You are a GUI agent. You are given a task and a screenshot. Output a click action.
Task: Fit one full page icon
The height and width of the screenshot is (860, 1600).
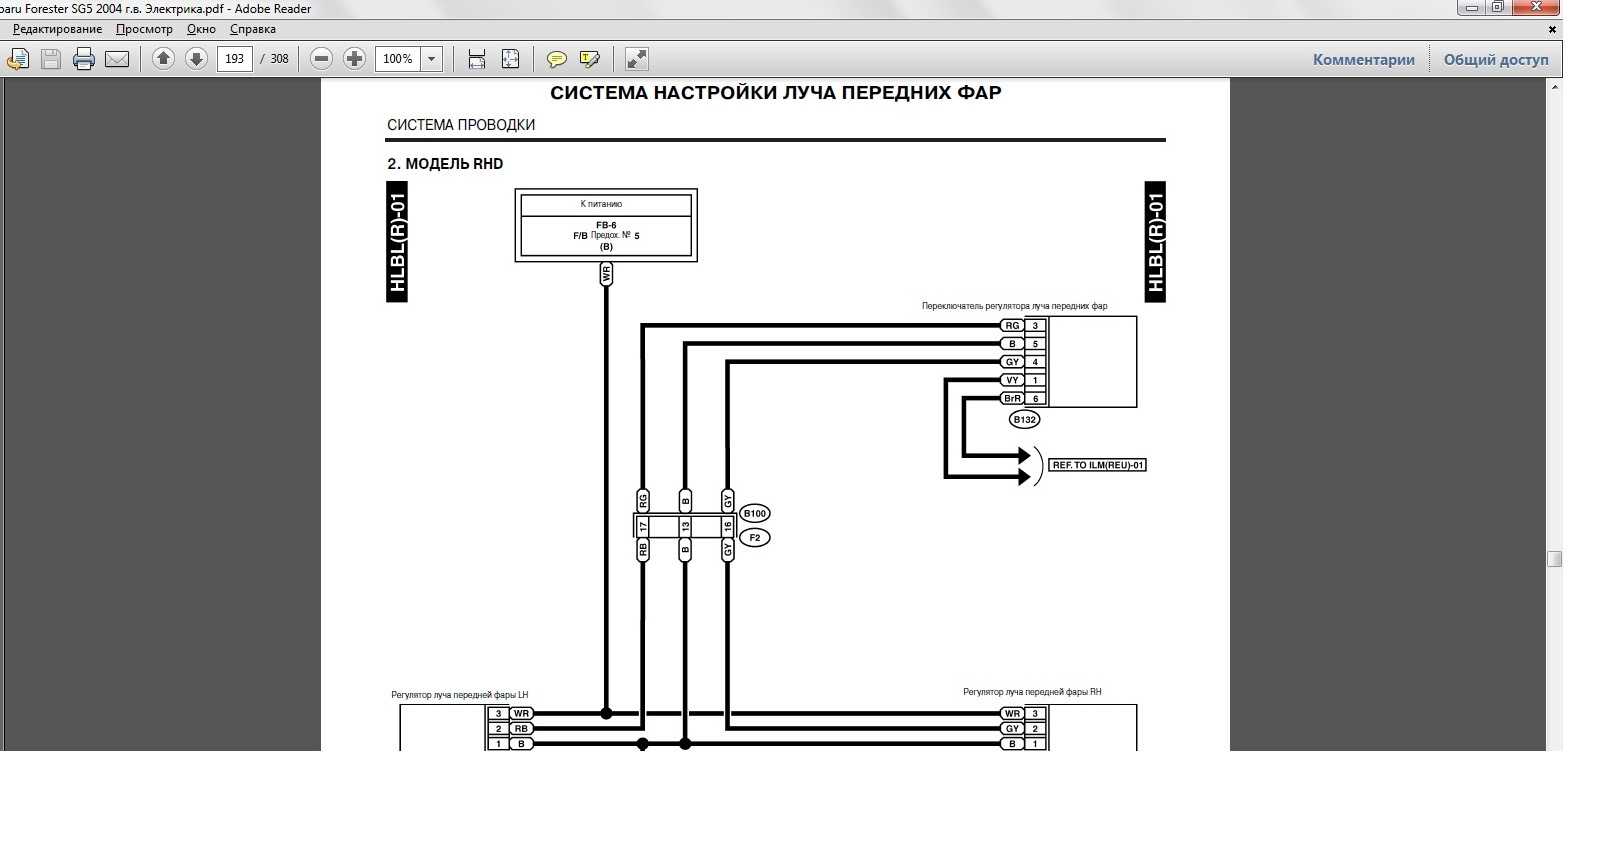510,60
